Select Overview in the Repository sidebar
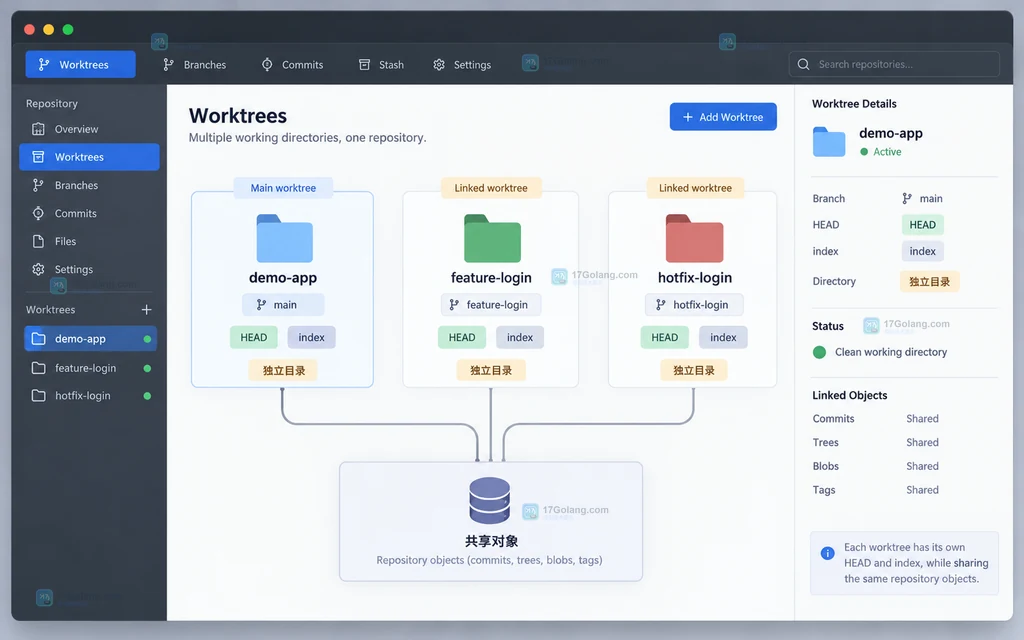1024x640 pixels. point(89,129)
